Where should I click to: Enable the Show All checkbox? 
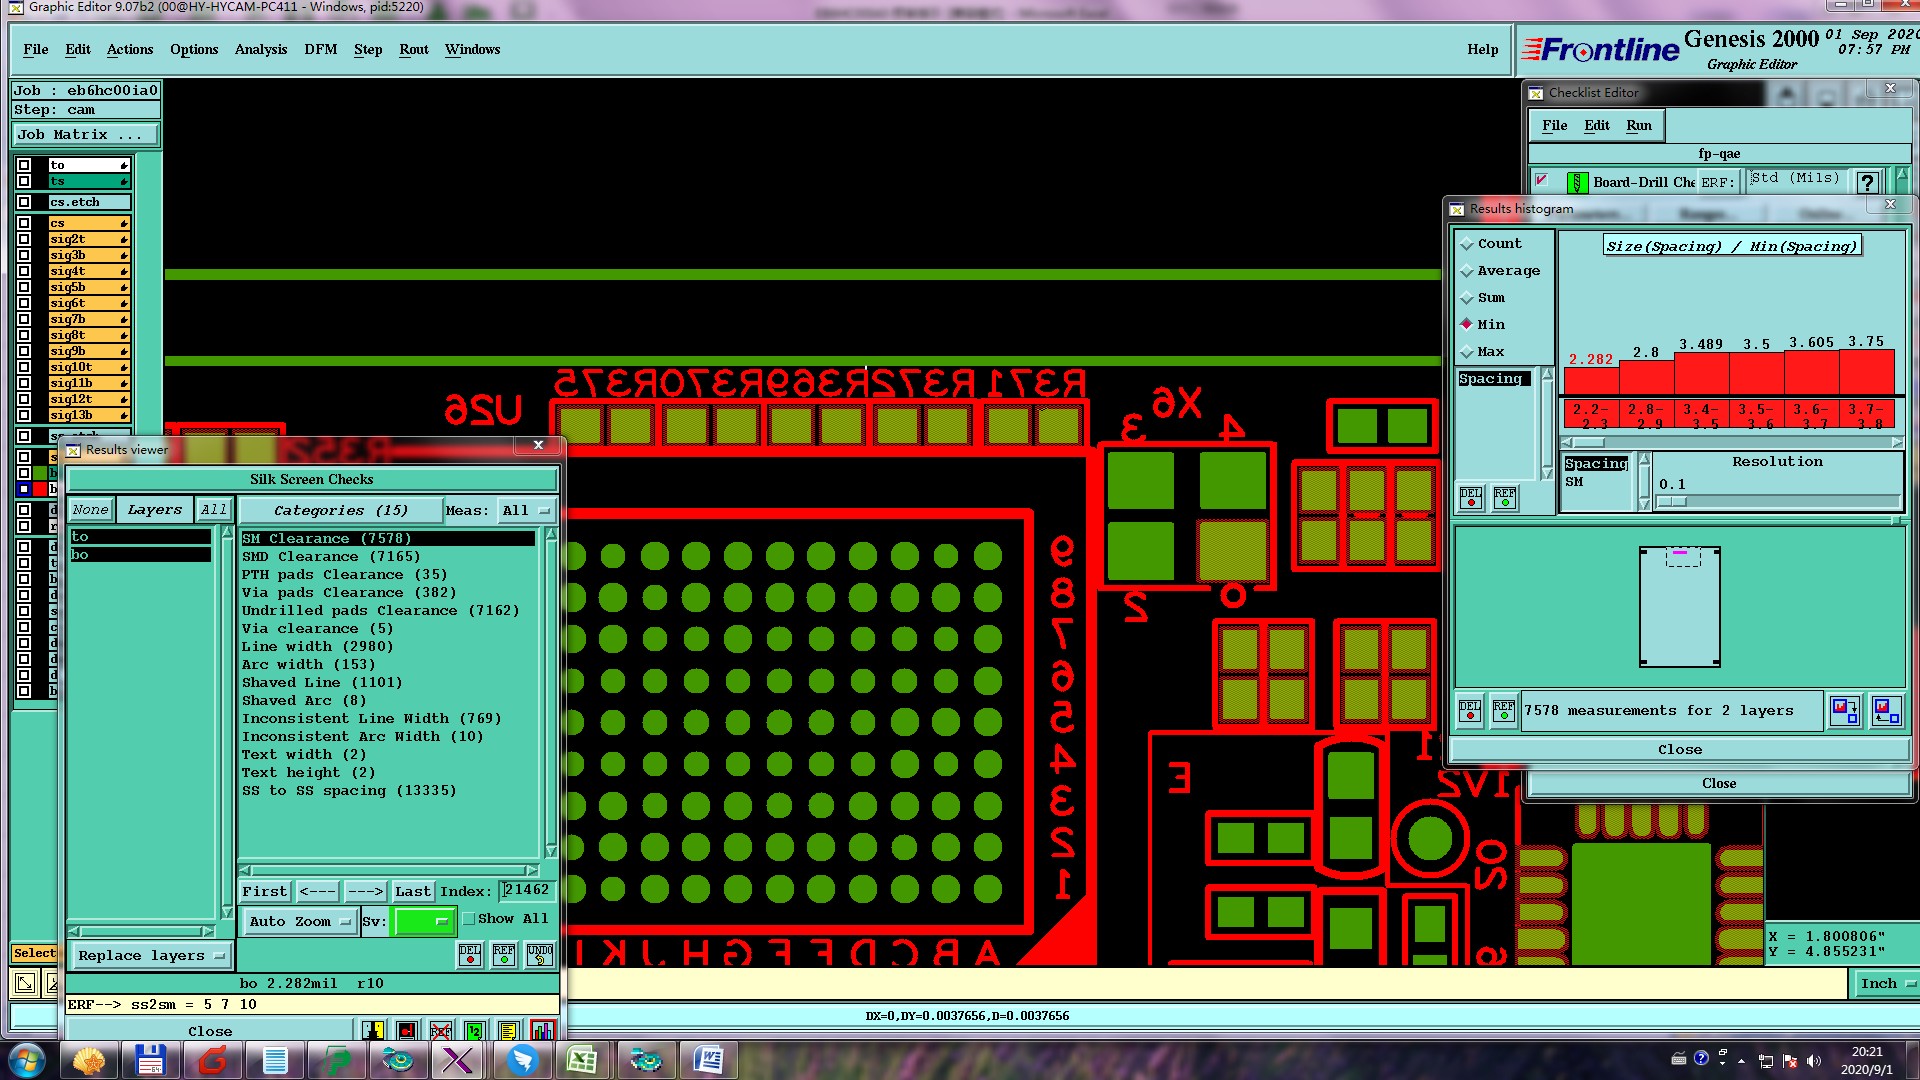coord(469,918)
